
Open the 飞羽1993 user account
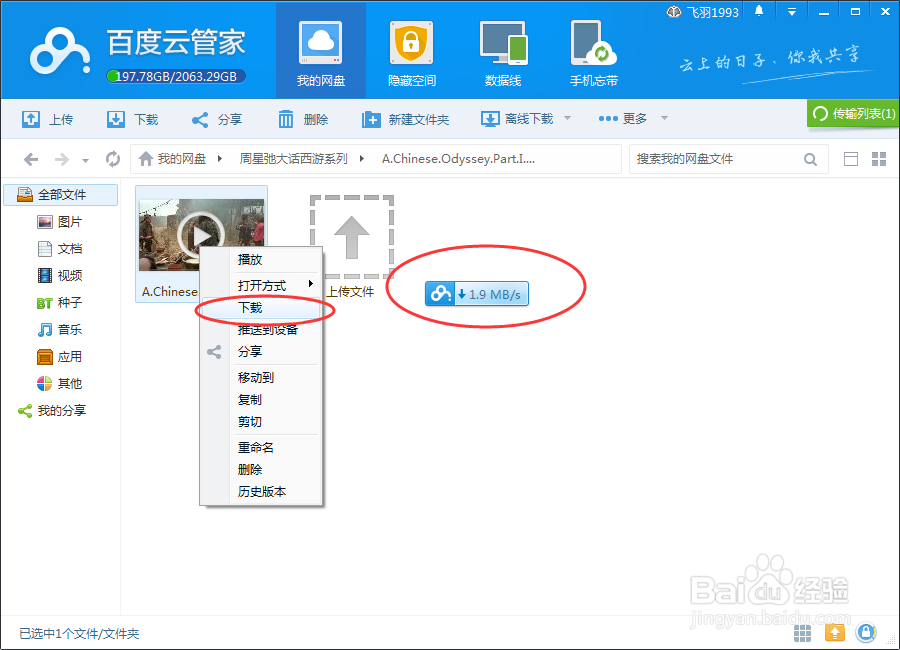tap(703, 12)
